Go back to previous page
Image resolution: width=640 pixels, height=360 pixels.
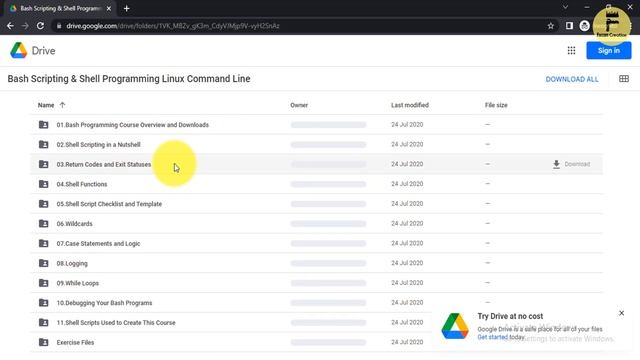pos(10,26)
